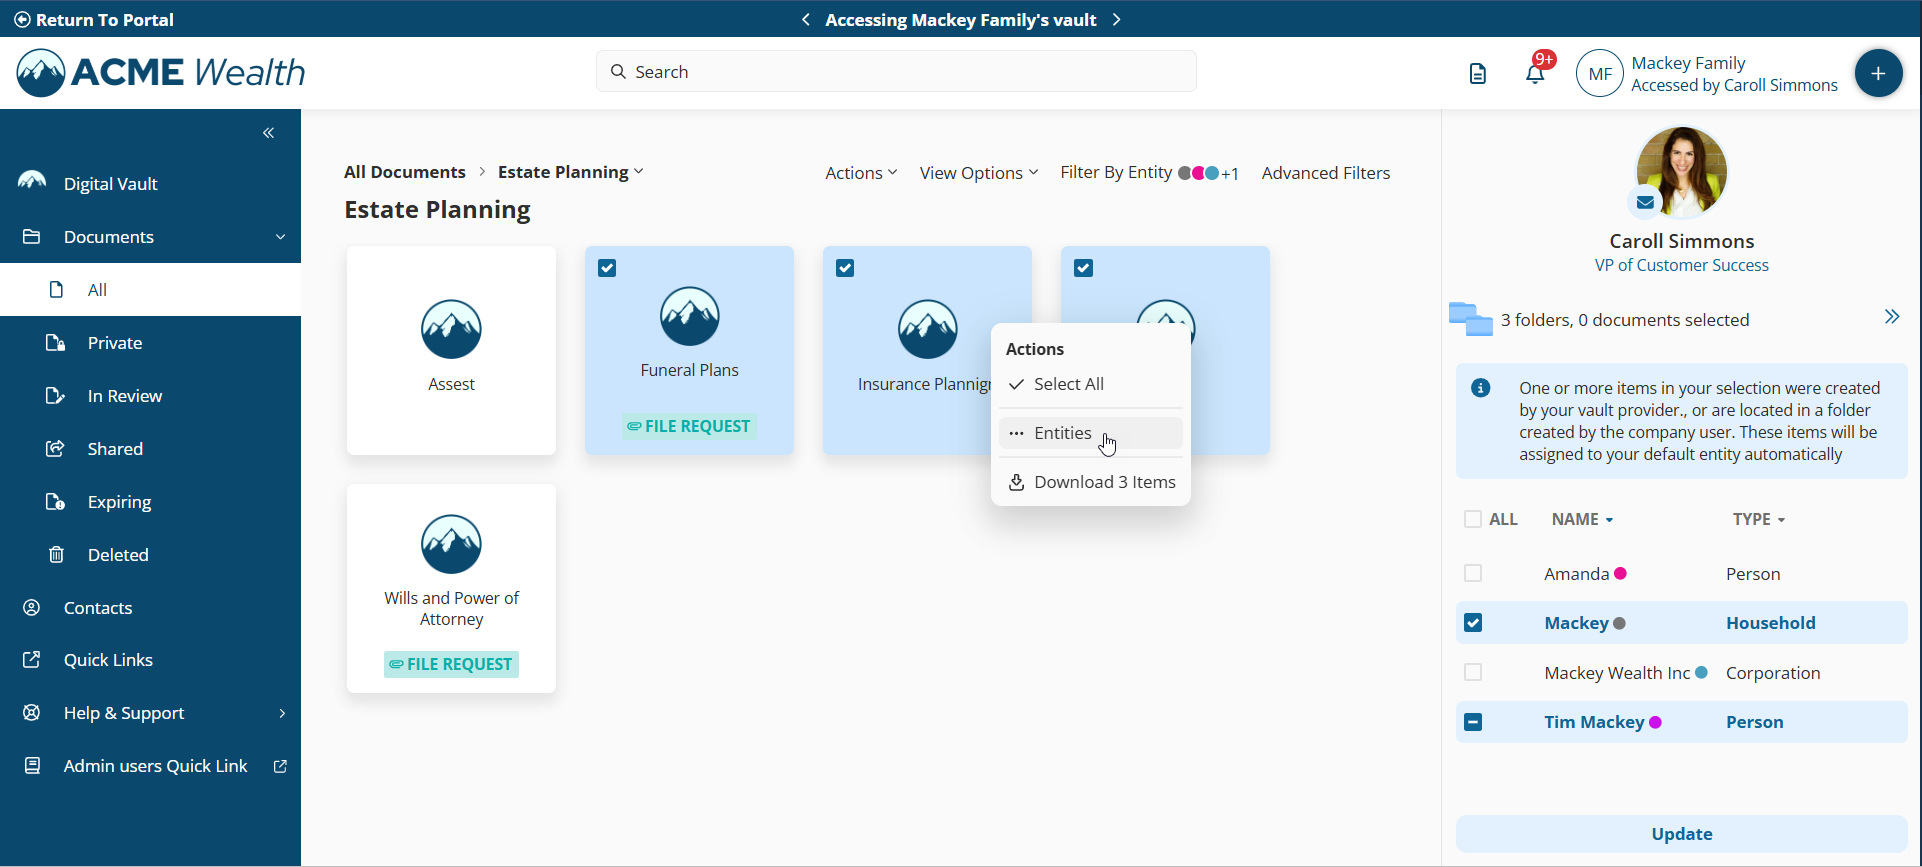Uncheck the Mackey household checkbox
The image size is (1922, 867).
1472,623
